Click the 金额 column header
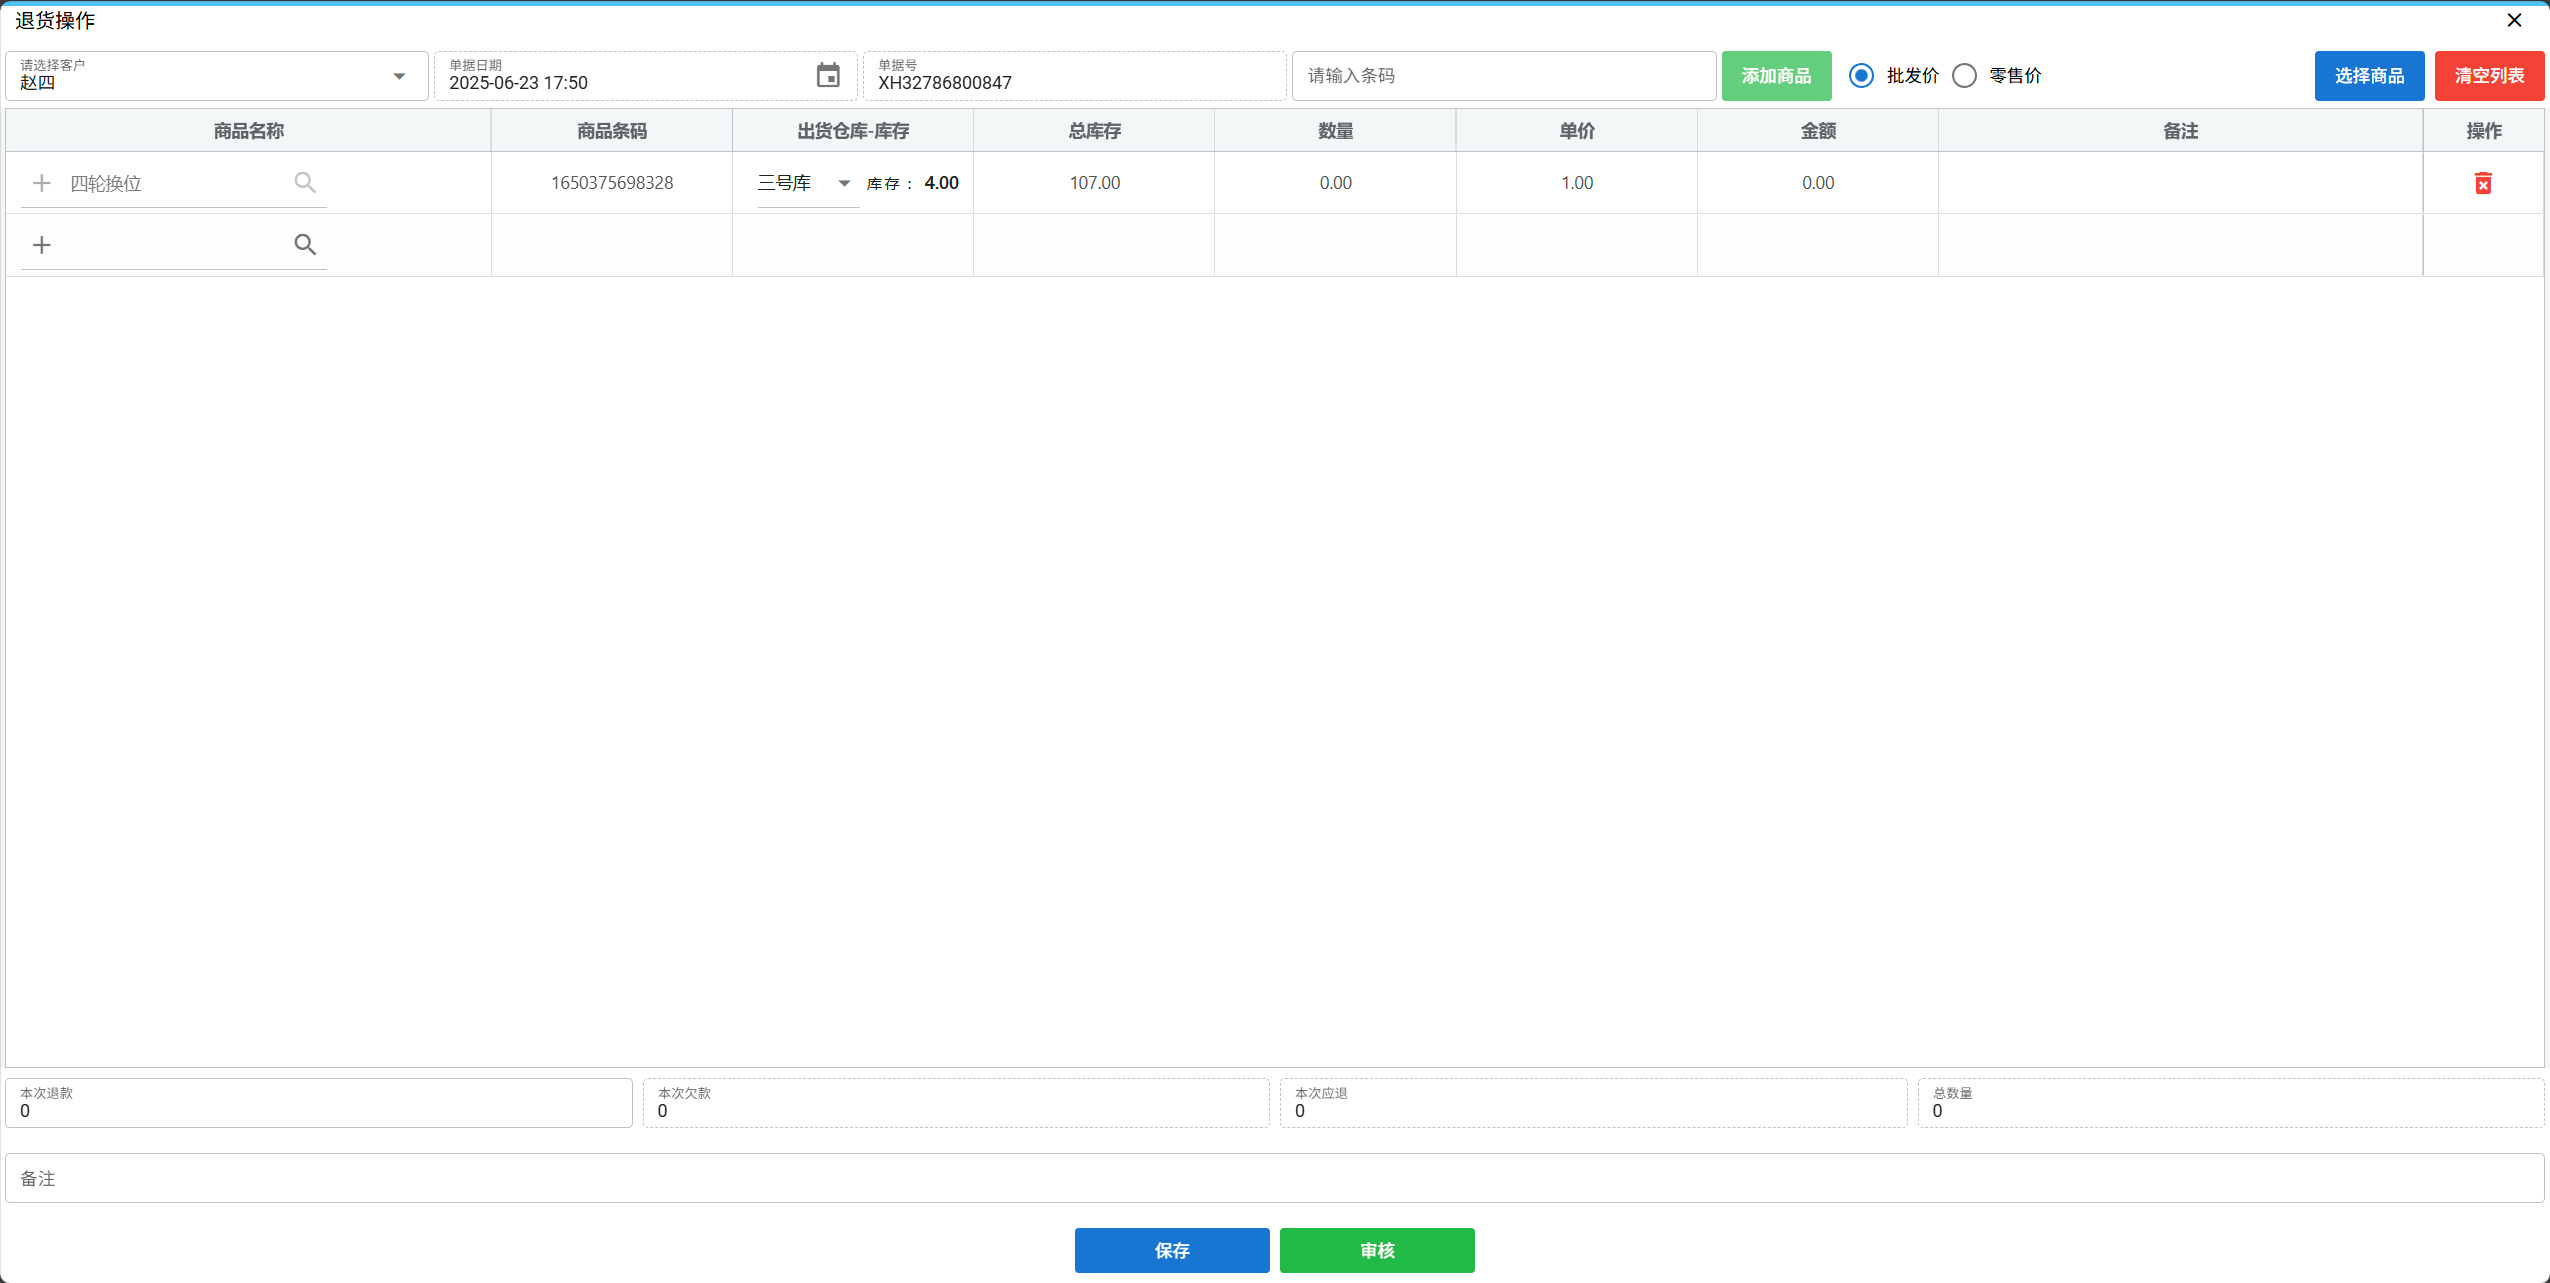2550x1283 pixels. pos(1817,131)
